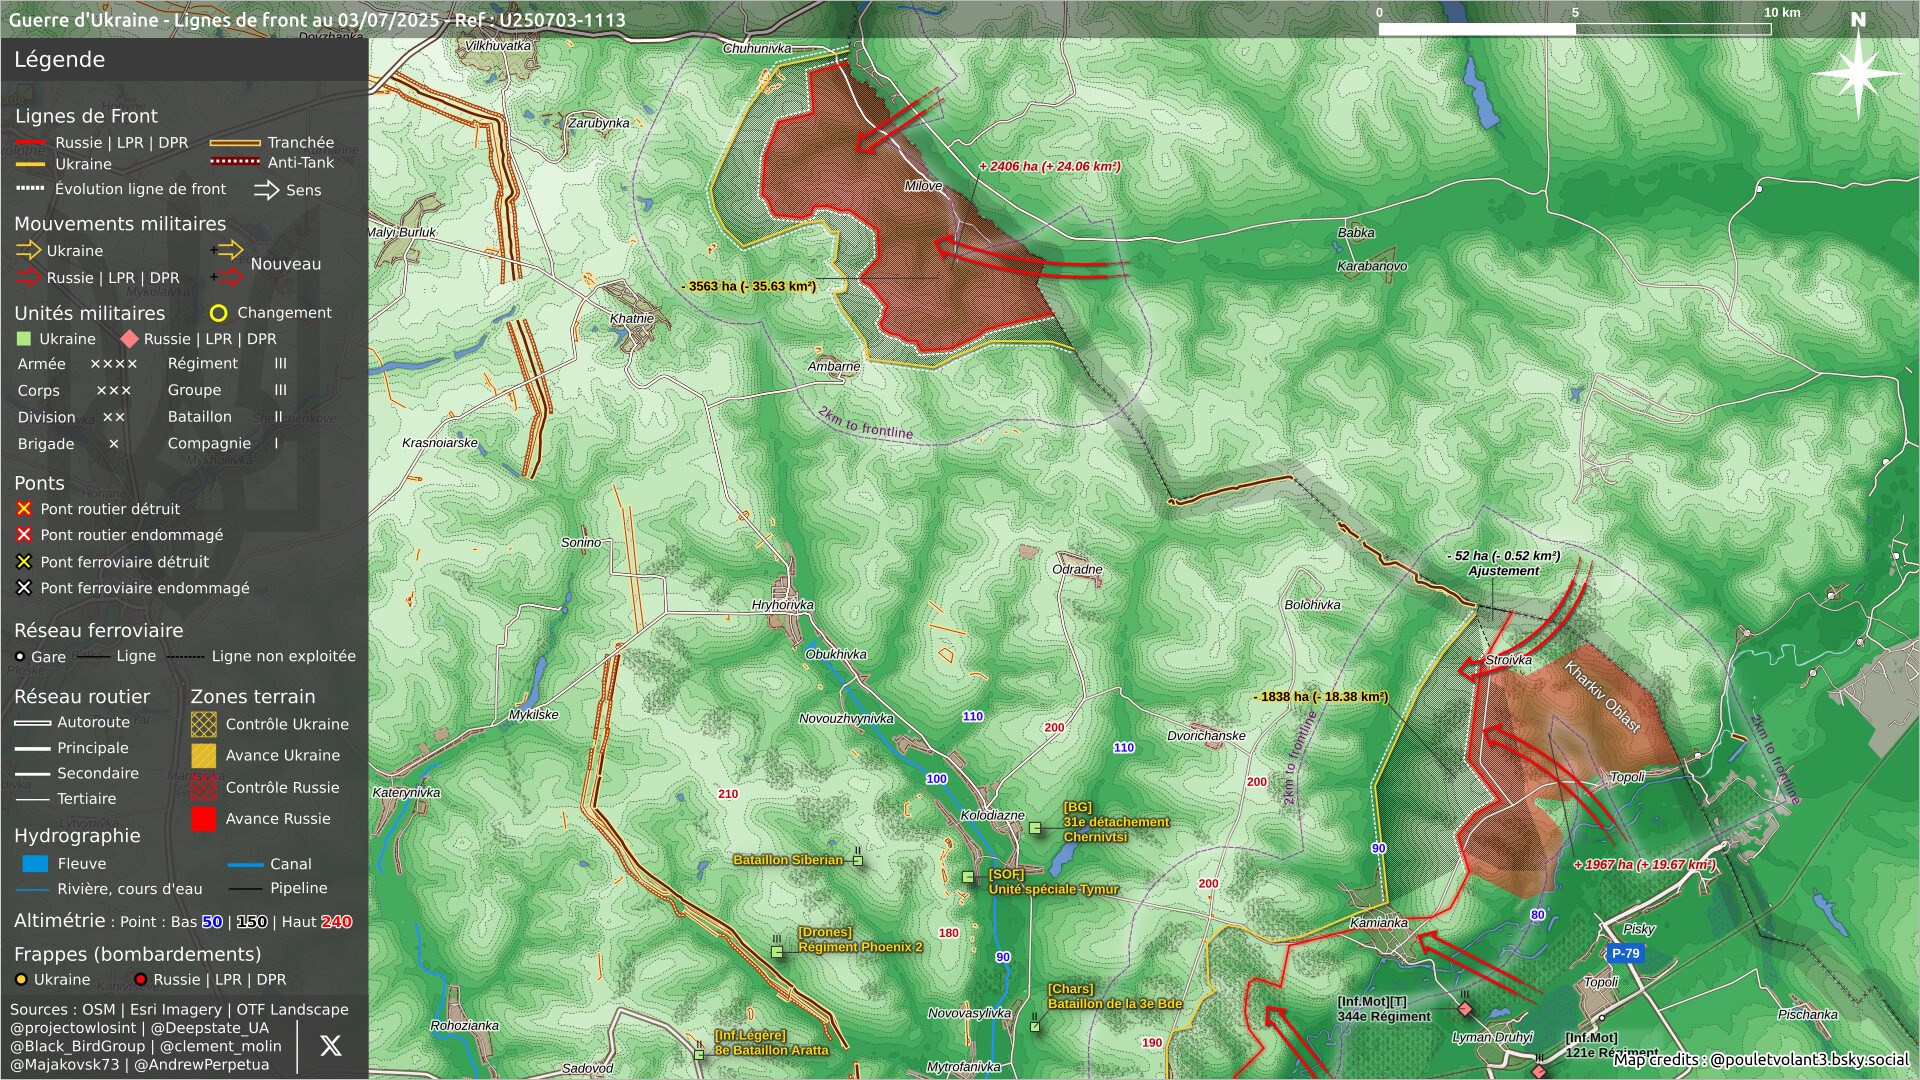Click the X (Twitter) logo in the legend
The height and width of the screenshot is (1080, 1920).
coord(330,1045)
